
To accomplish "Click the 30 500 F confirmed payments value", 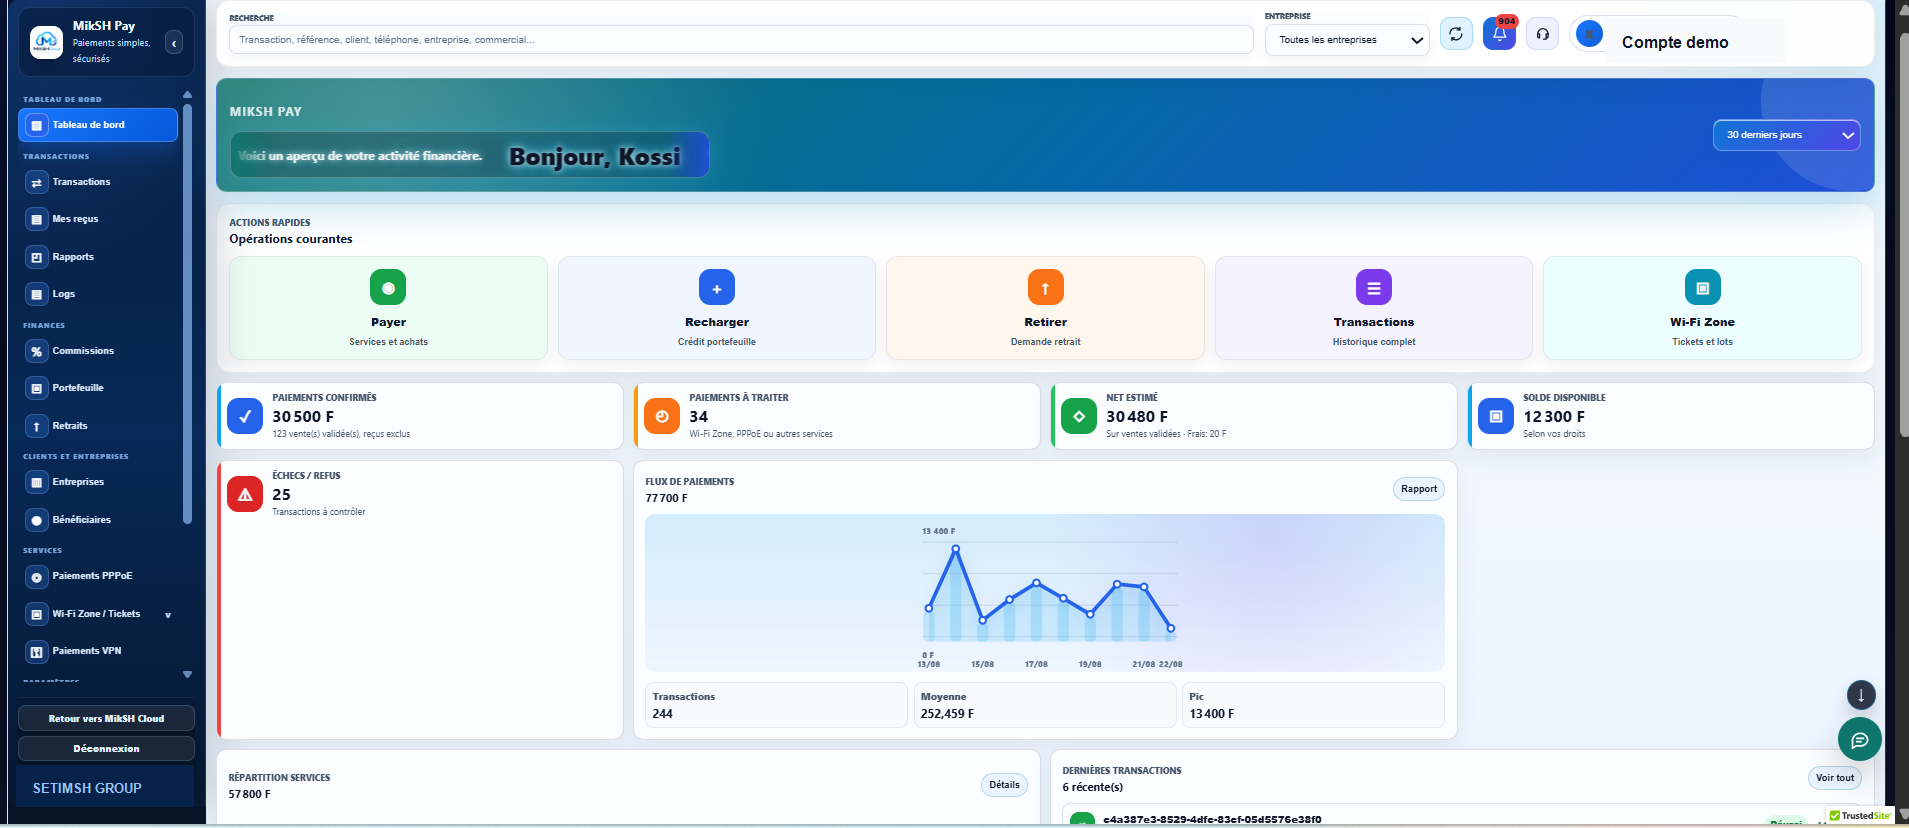I will pos(303,417).
